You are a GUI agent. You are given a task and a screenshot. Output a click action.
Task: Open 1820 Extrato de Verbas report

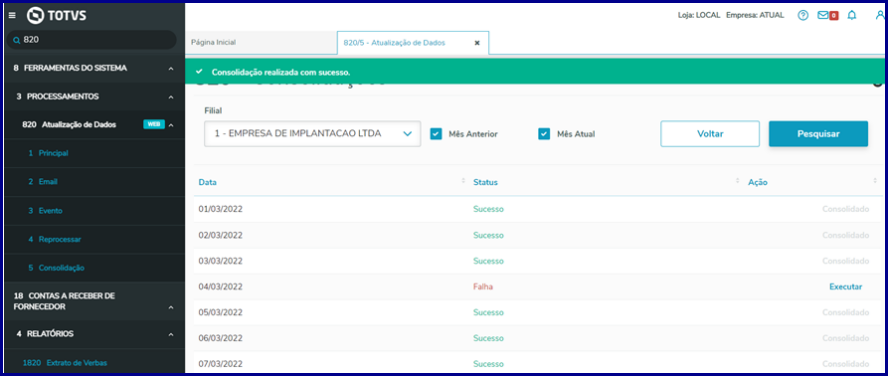click(x=65, y=363)
